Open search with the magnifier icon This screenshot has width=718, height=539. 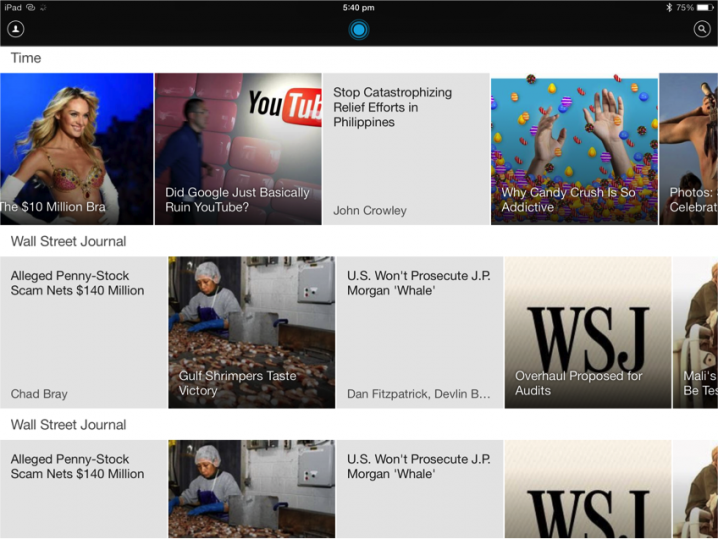702,29
